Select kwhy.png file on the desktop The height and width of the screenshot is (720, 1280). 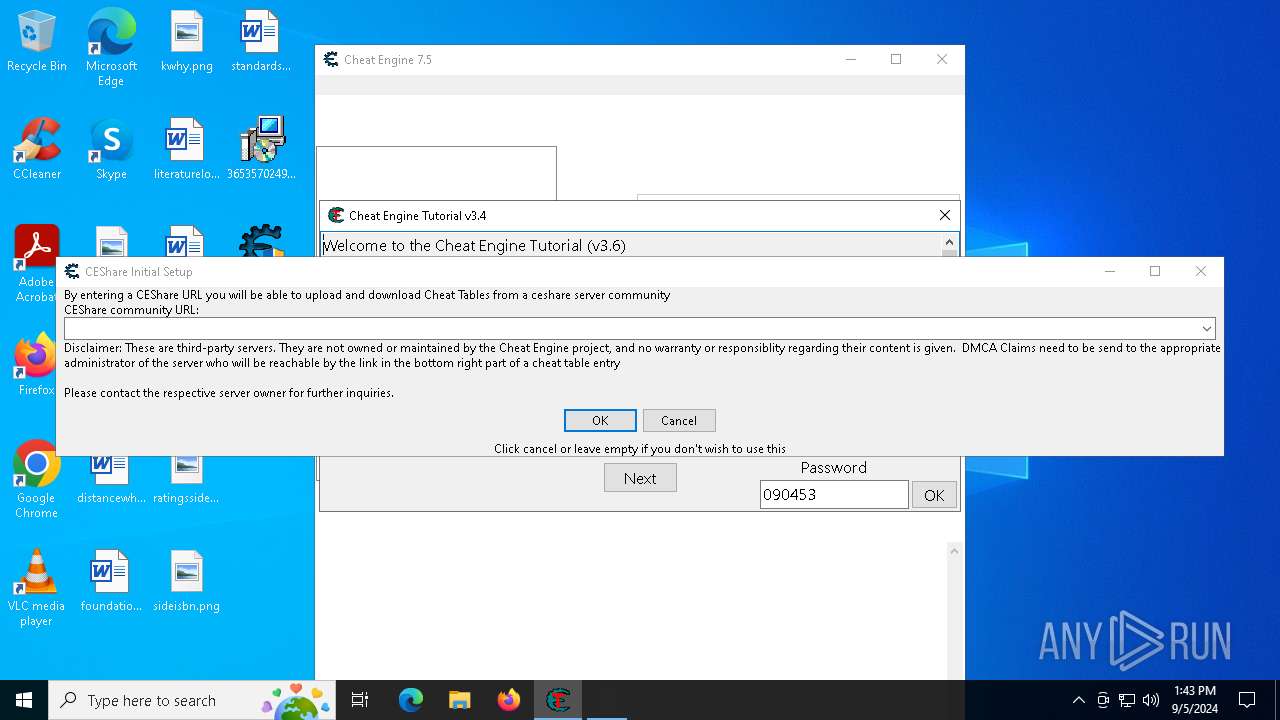click(x=187, y=41)
